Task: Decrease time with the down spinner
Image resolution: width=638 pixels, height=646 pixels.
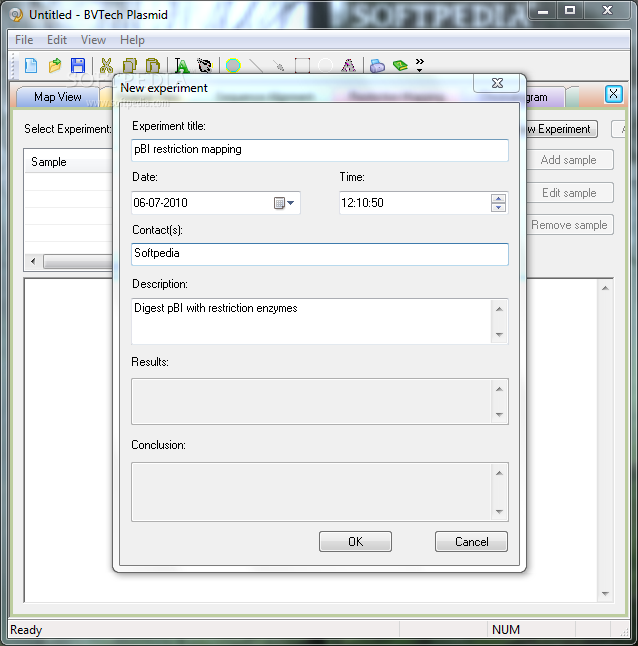Action: click(498, 207)
